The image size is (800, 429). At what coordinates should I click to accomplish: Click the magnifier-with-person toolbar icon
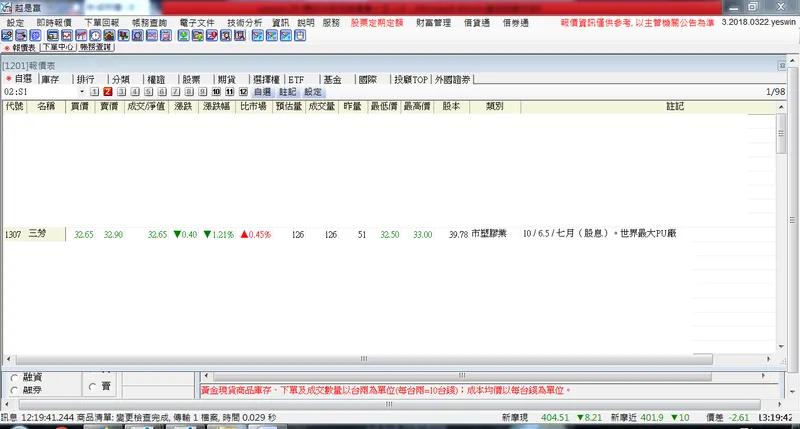(x=226, y=35)
